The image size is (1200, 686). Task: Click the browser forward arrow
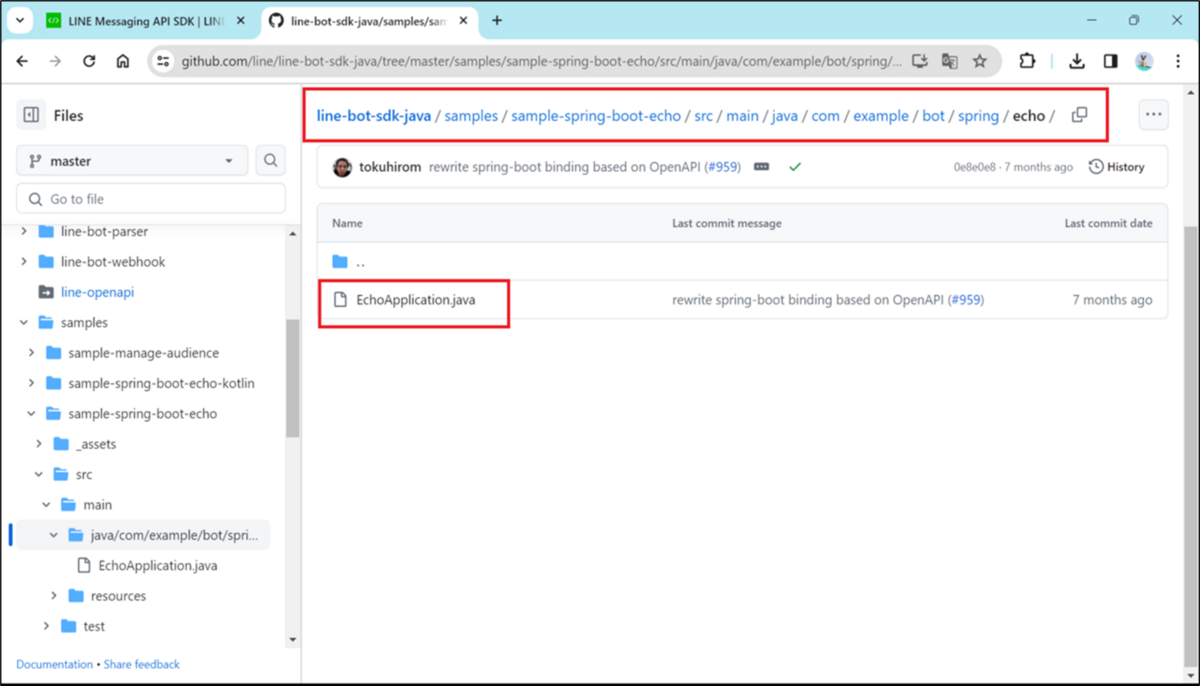point(55,61)
